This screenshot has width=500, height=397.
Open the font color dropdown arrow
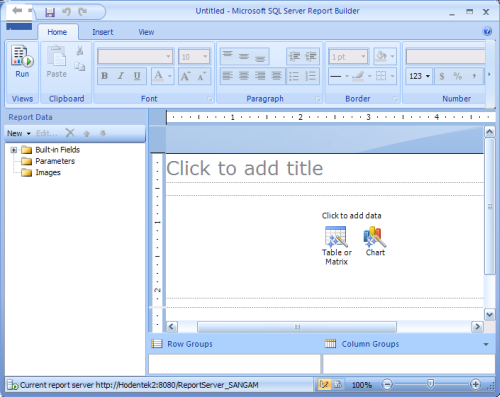coord(170,76)
